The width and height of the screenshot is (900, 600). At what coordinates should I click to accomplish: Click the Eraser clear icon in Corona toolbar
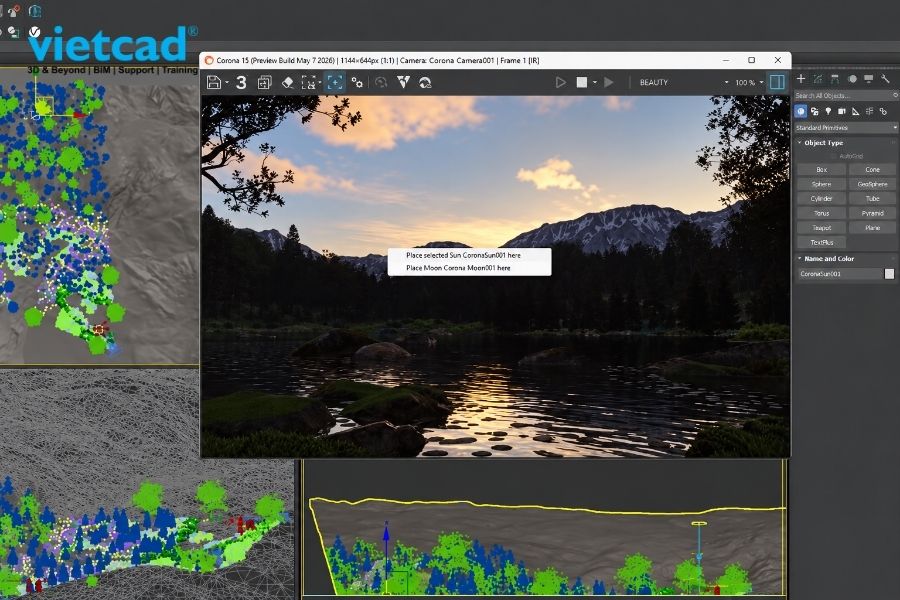point(288,83)
